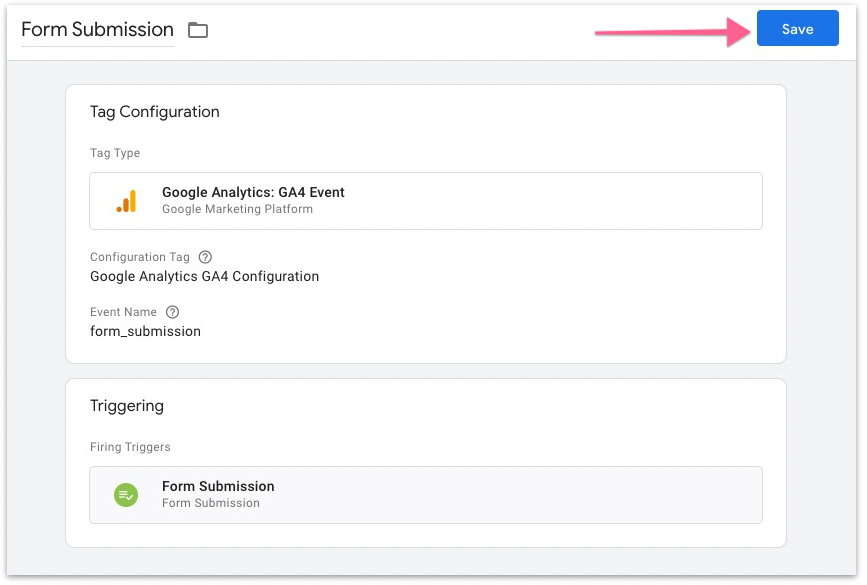Click the Event Name label text

[123, 312]
